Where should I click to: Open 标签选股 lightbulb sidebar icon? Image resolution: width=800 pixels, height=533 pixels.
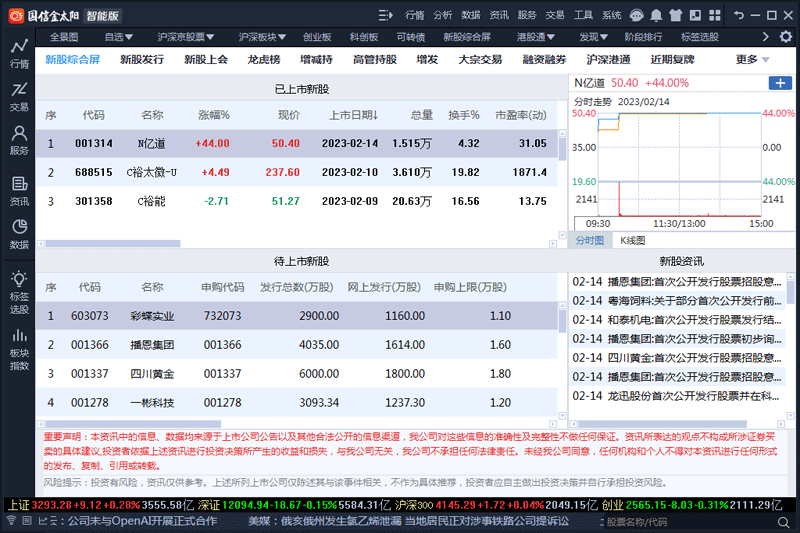pos(19,288)
